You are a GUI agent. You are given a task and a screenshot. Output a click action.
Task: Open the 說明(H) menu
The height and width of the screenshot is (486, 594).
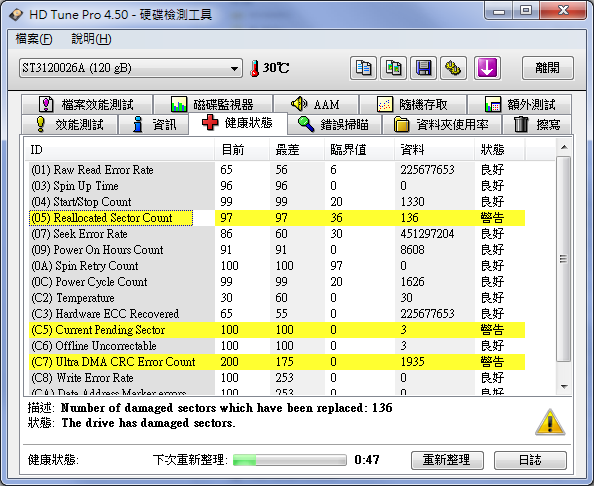91,39
